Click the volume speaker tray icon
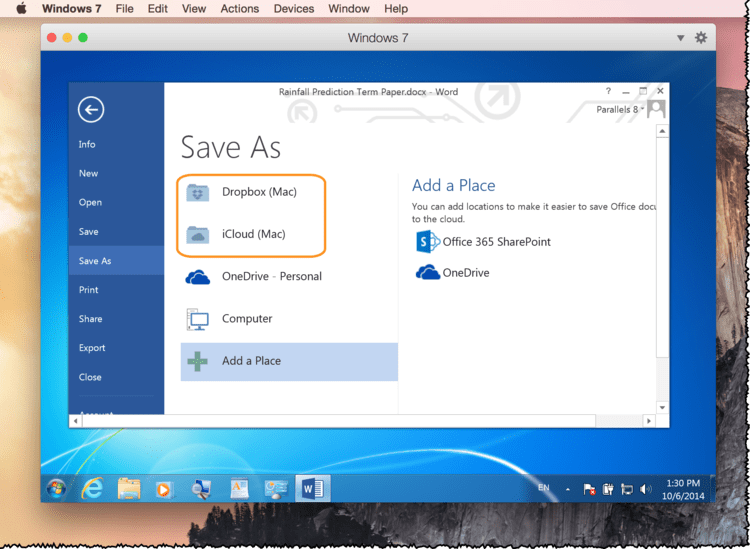 click(645, 489)
